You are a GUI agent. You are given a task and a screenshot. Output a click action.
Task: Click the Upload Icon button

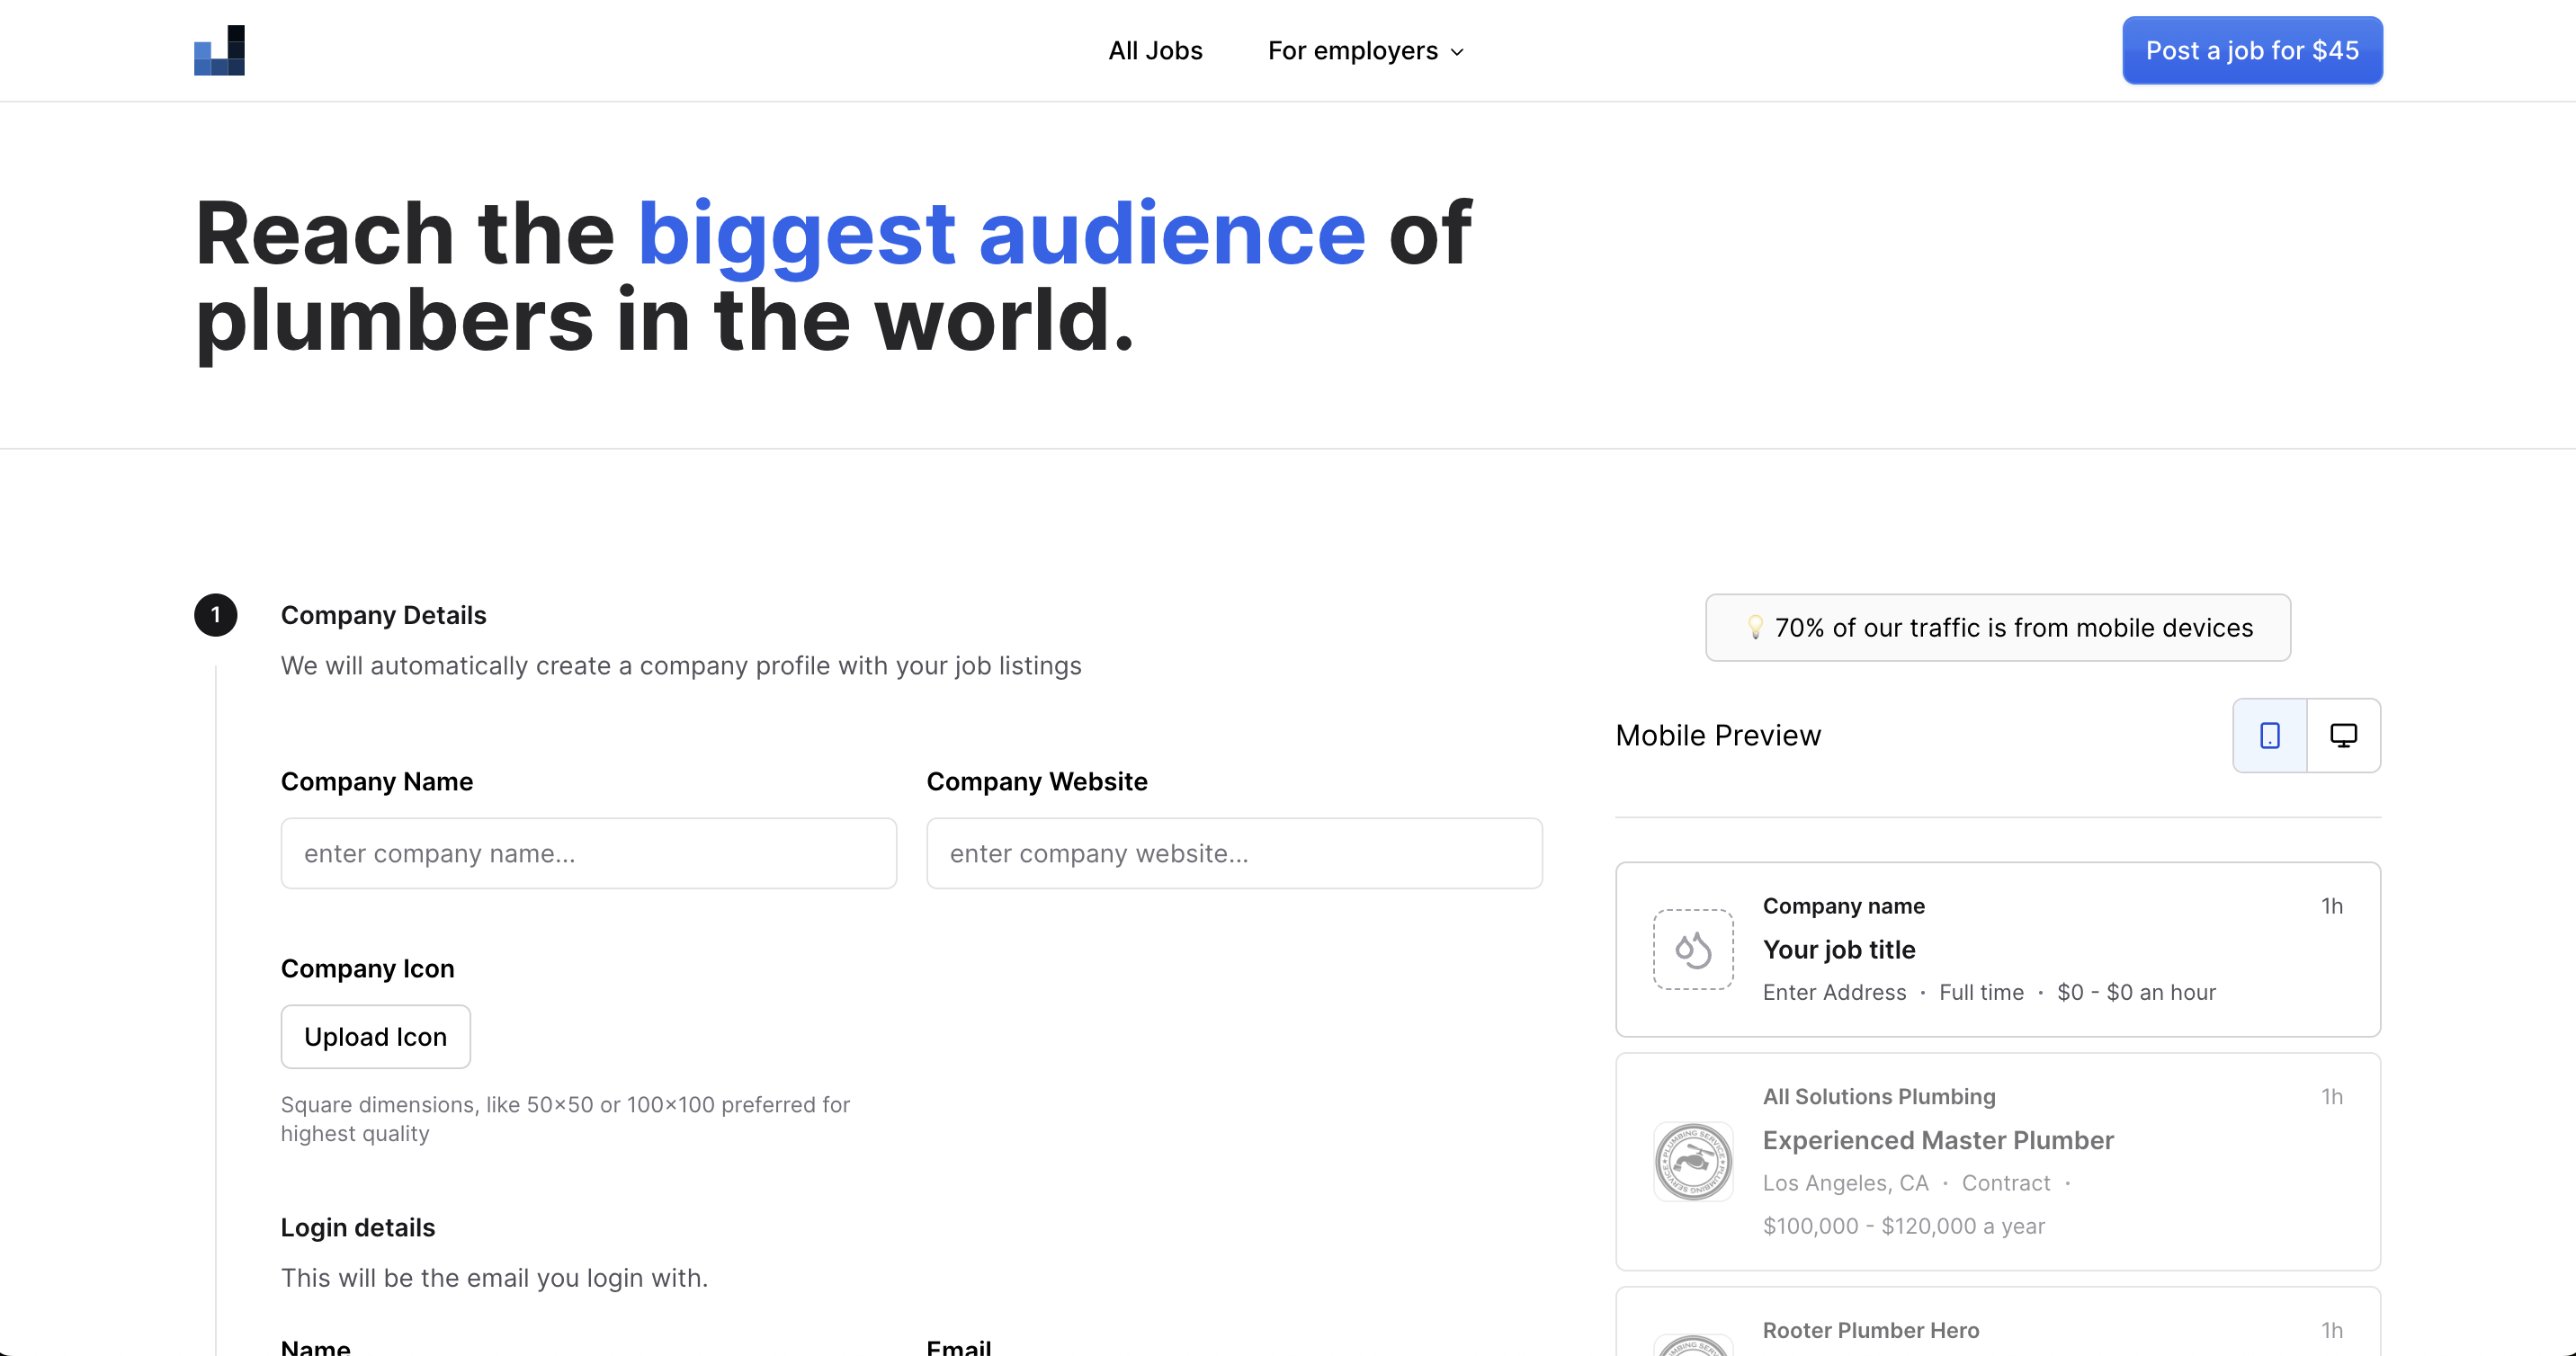[x=375, y=1037]
